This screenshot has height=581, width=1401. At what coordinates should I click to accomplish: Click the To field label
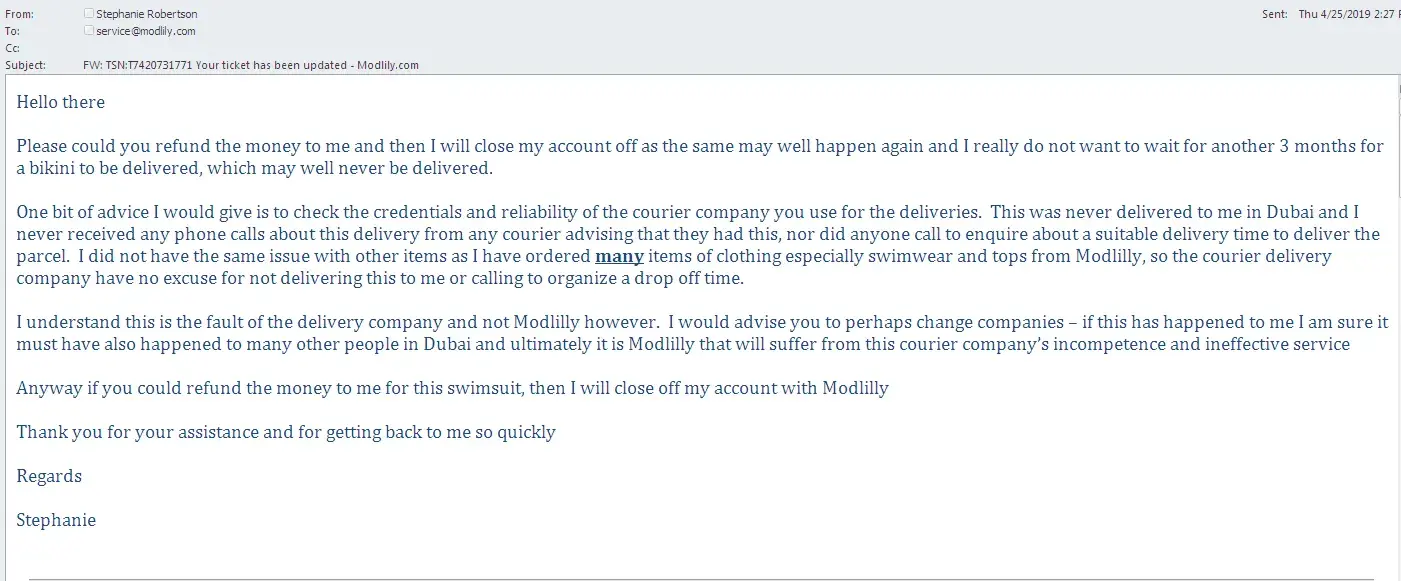click(12, 31)
